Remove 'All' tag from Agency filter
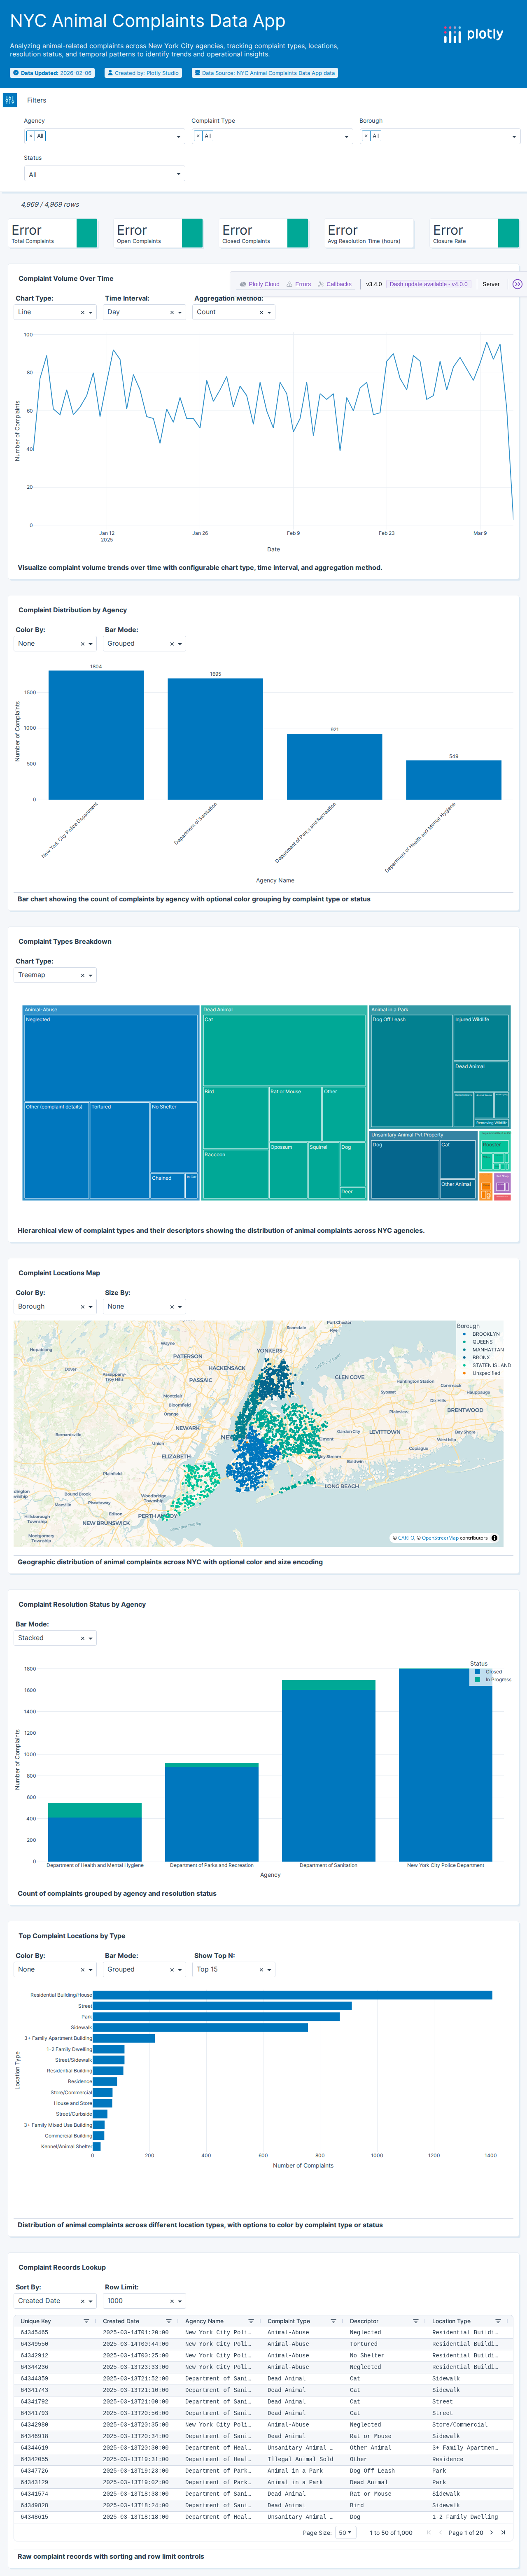Viewport: 527px width, 2576px height. point(30,136)
